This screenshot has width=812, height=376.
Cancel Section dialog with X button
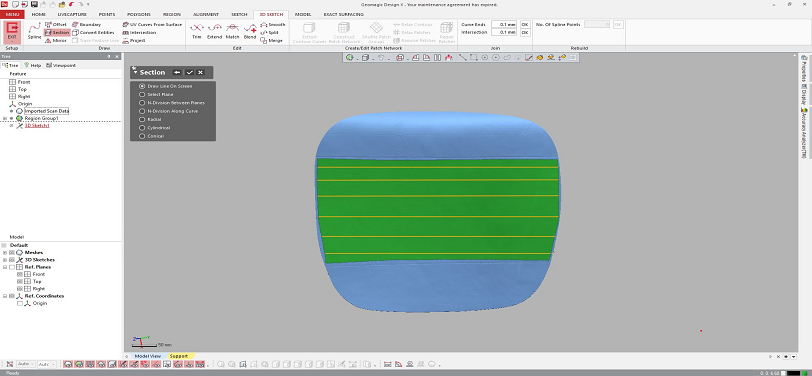(x=200, y=73)
